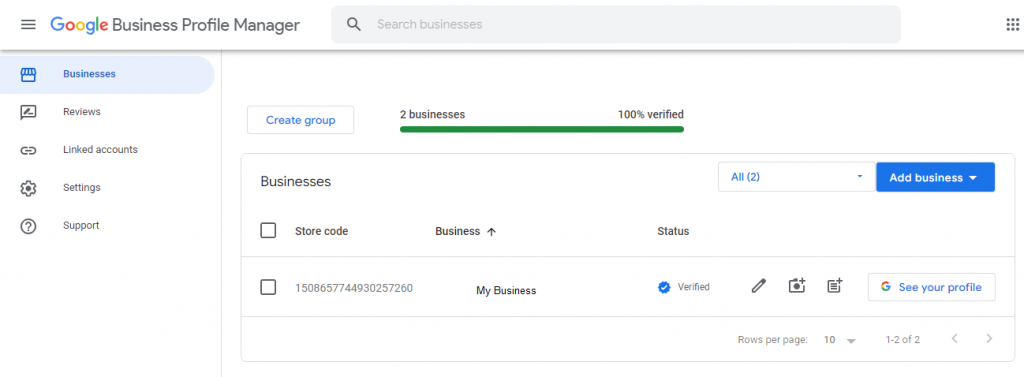Screen dimensions: 1024x377
Task: Click the 100% verified label
Action: coord(650,114)
